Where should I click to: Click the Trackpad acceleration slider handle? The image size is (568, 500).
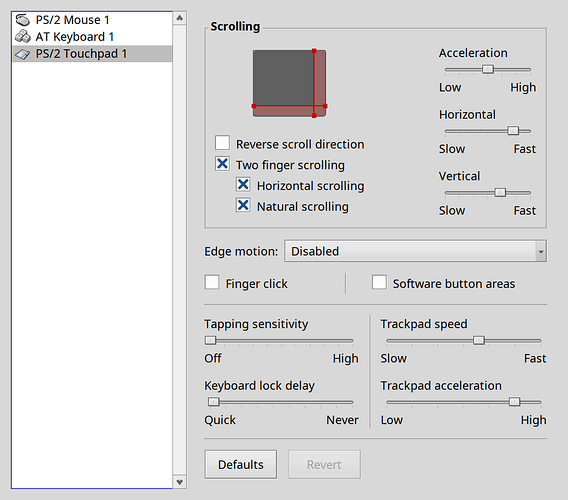click(514, 402)
